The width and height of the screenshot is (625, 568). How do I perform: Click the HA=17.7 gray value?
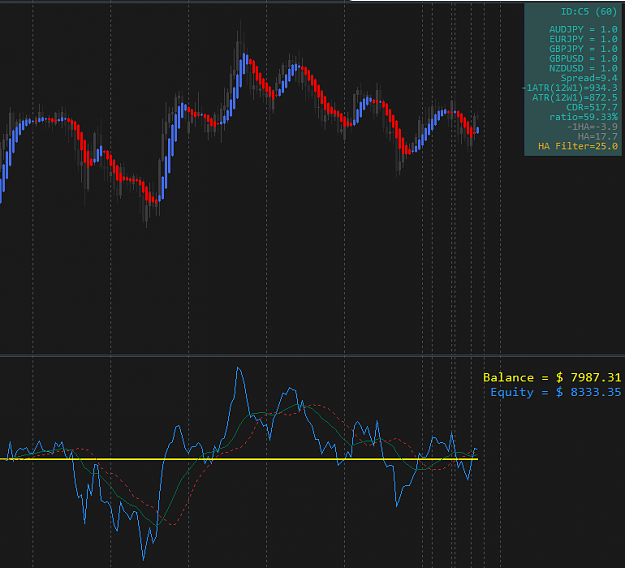(597, 137)
